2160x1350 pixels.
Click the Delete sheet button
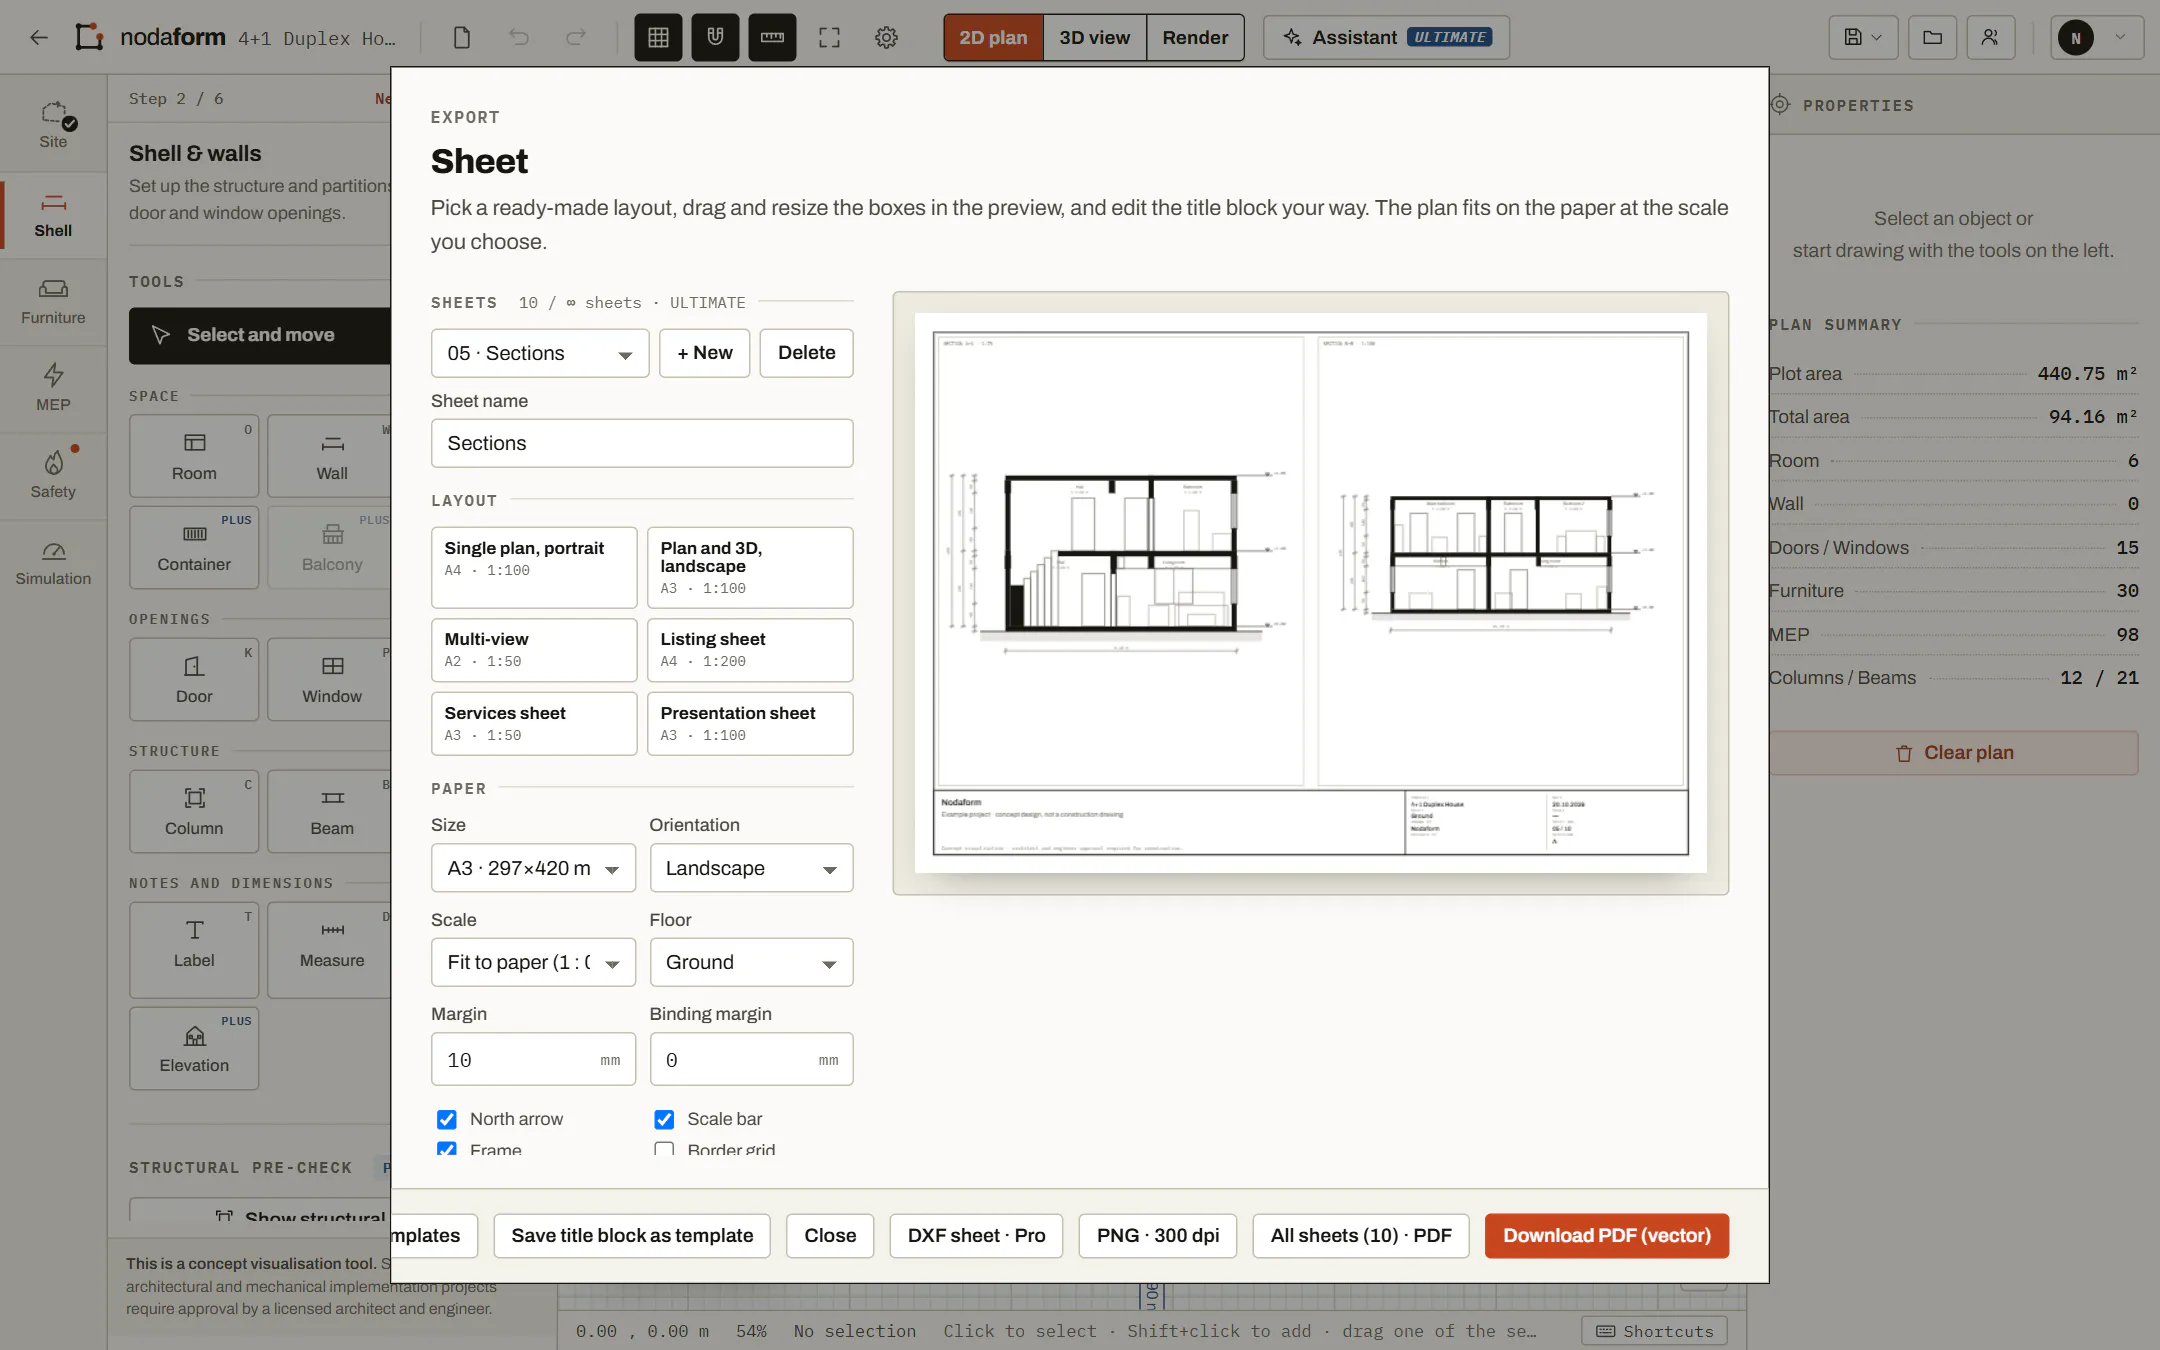click(806, 353)
